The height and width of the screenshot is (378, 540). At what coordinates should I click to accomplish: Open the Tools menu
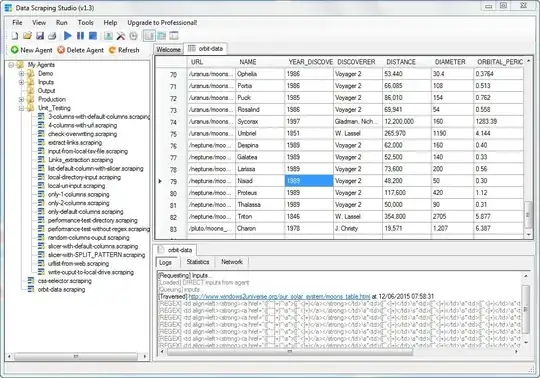tap(85, 23)
